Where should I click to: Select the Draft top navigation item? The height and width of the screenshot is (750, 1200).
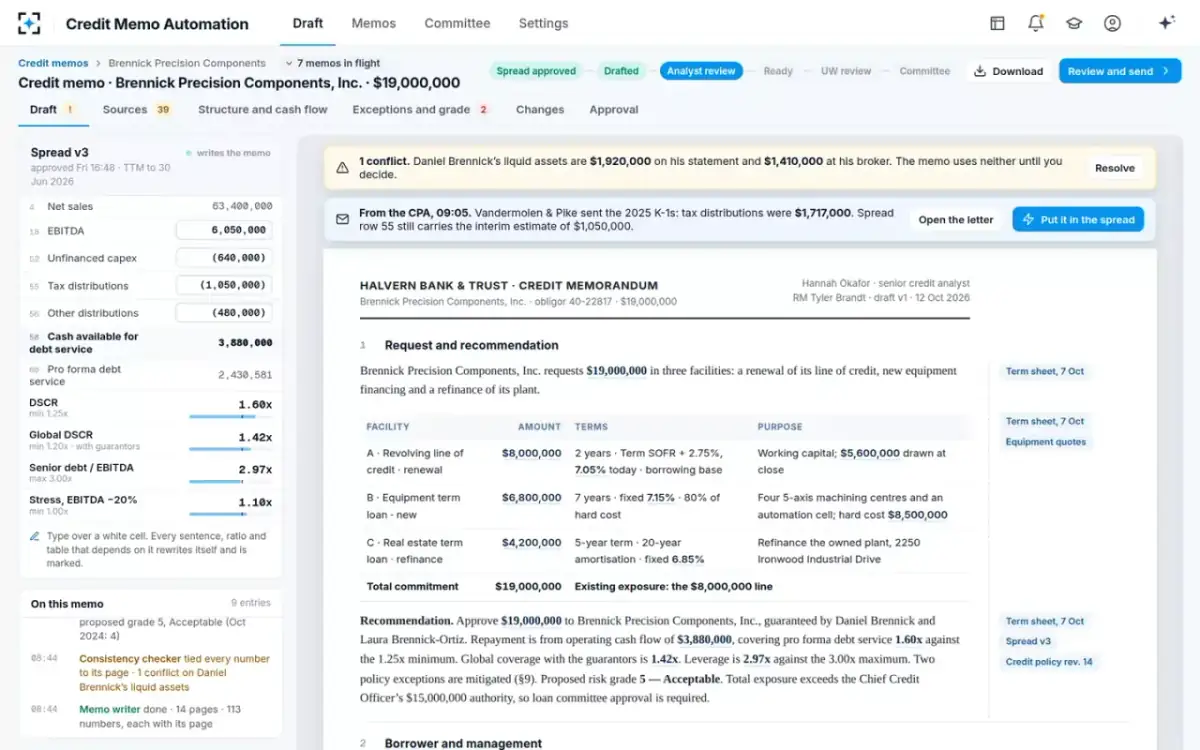[x=308, y=23]
